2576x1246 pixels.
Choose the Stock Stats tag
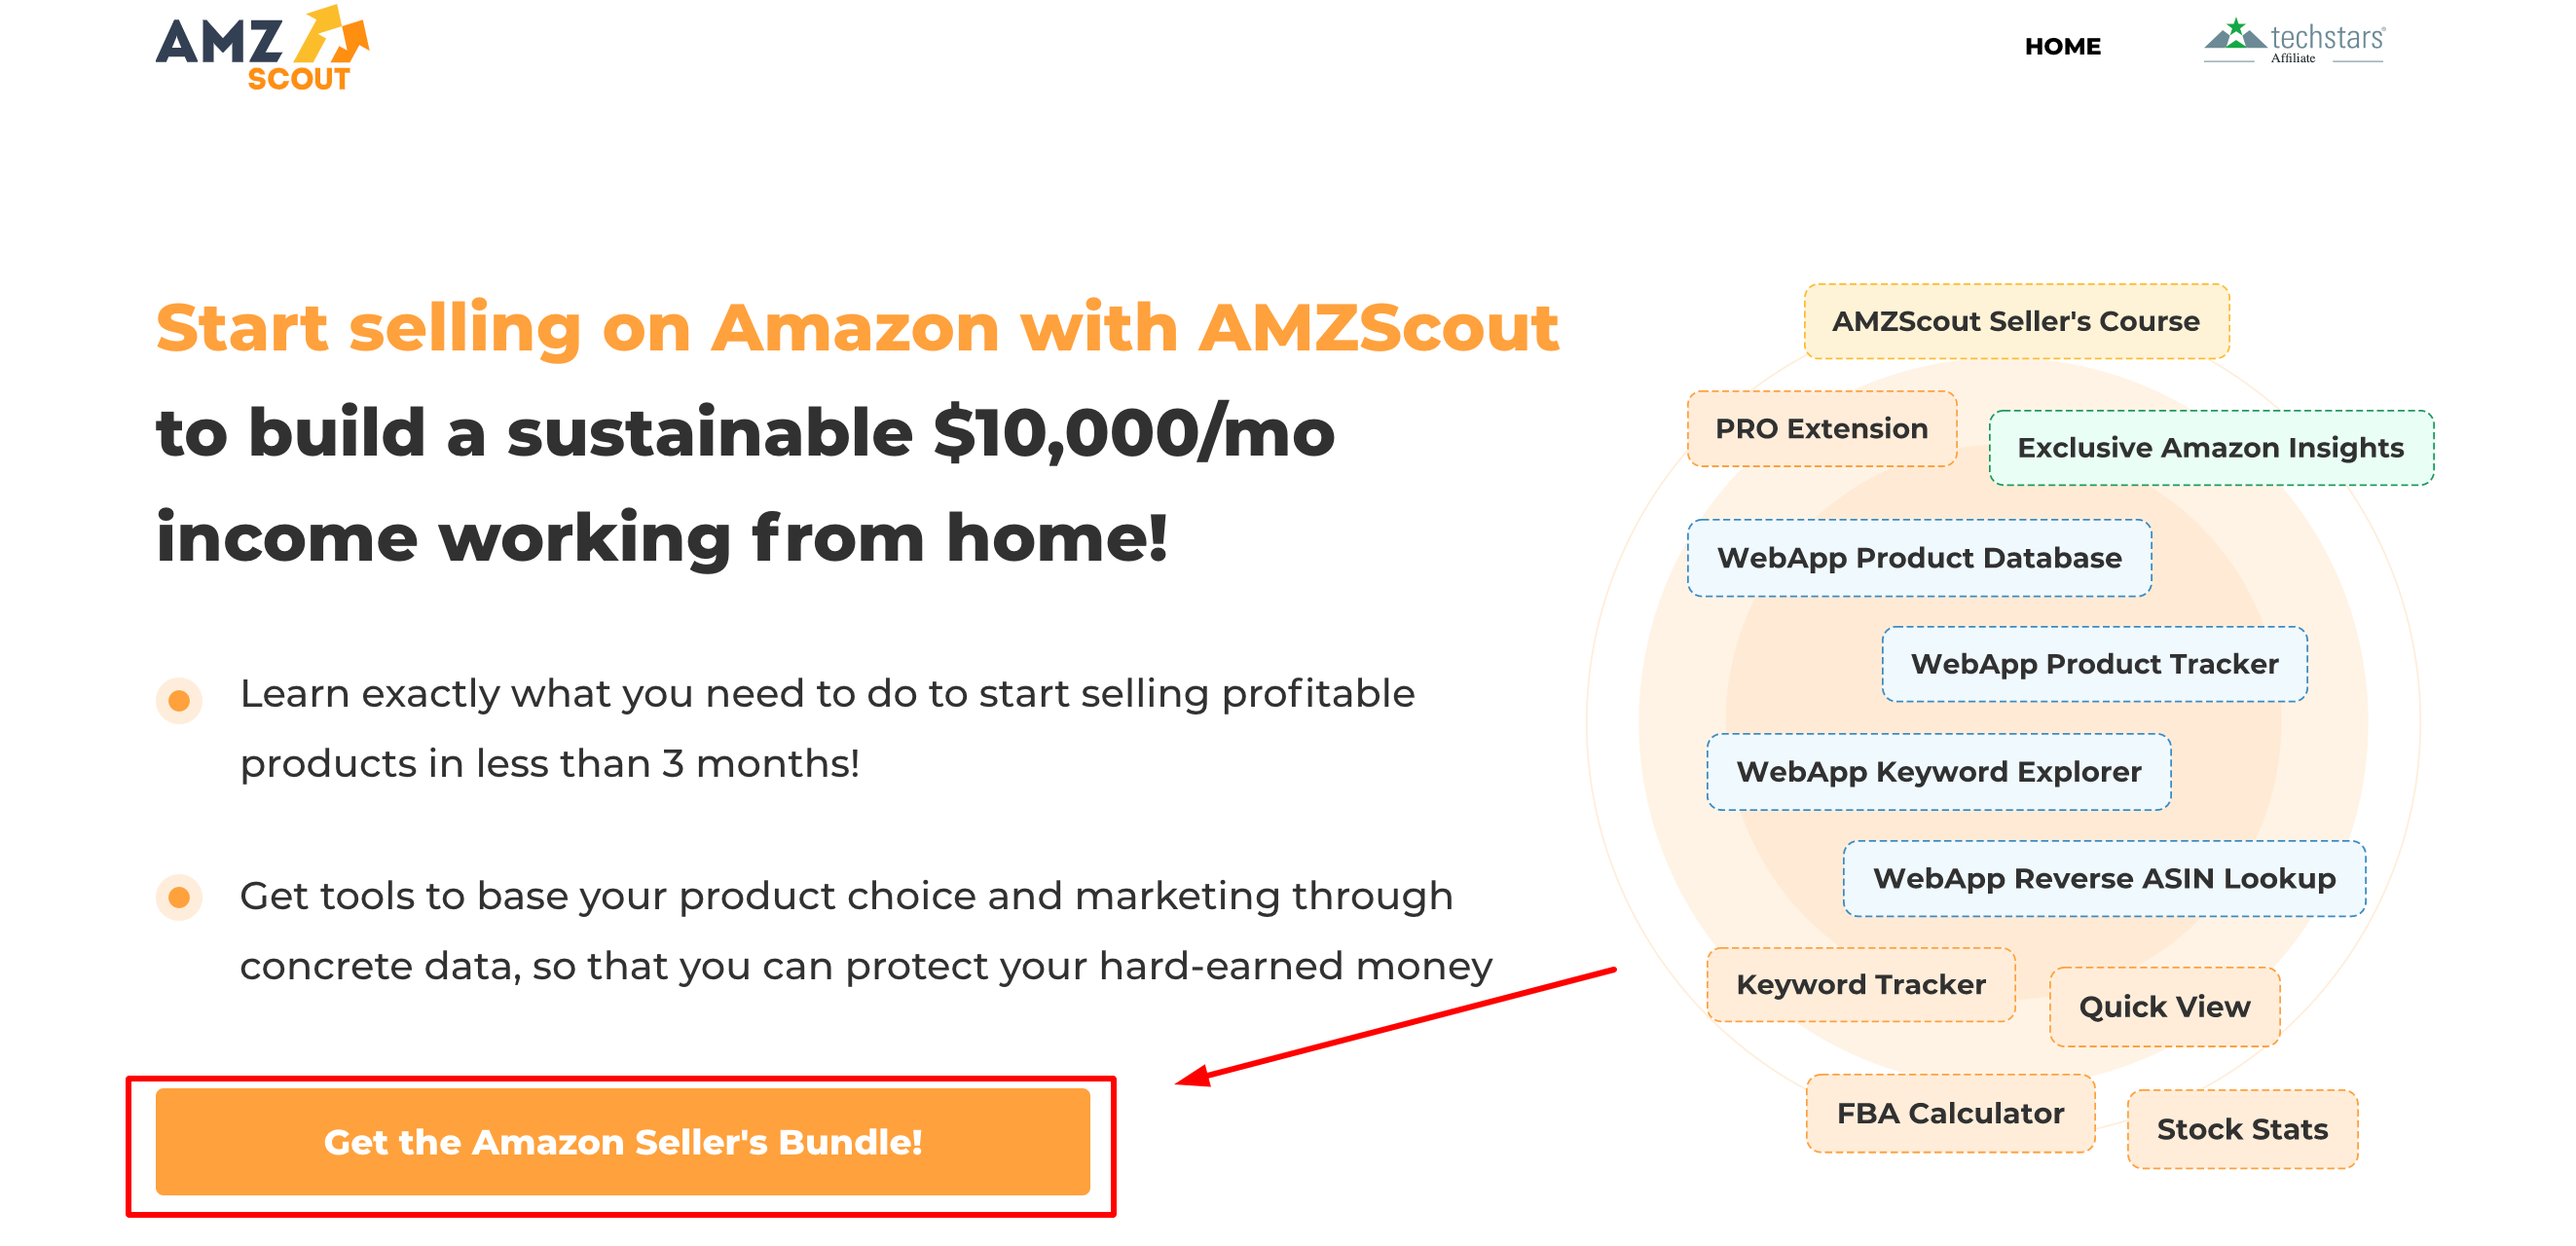2241,1129
